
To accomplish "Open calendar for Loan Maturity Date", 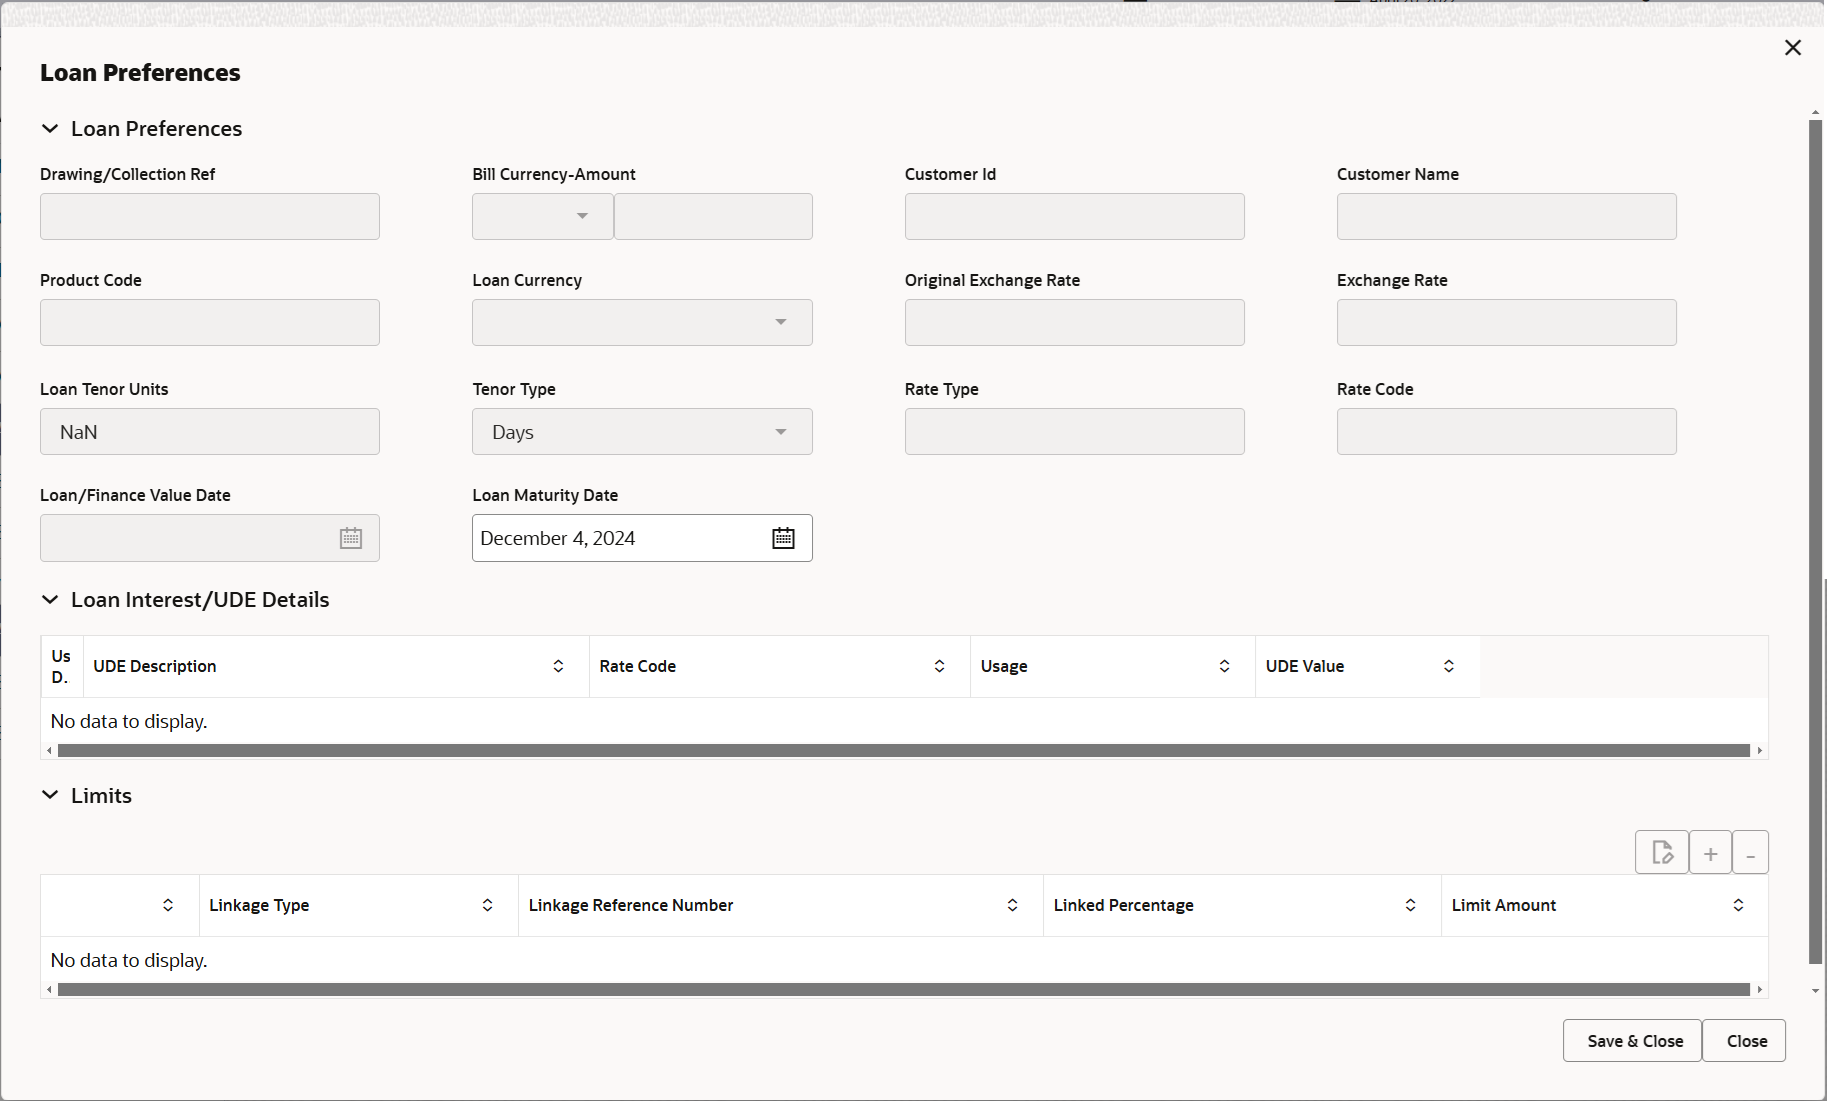I will [783, 538].
